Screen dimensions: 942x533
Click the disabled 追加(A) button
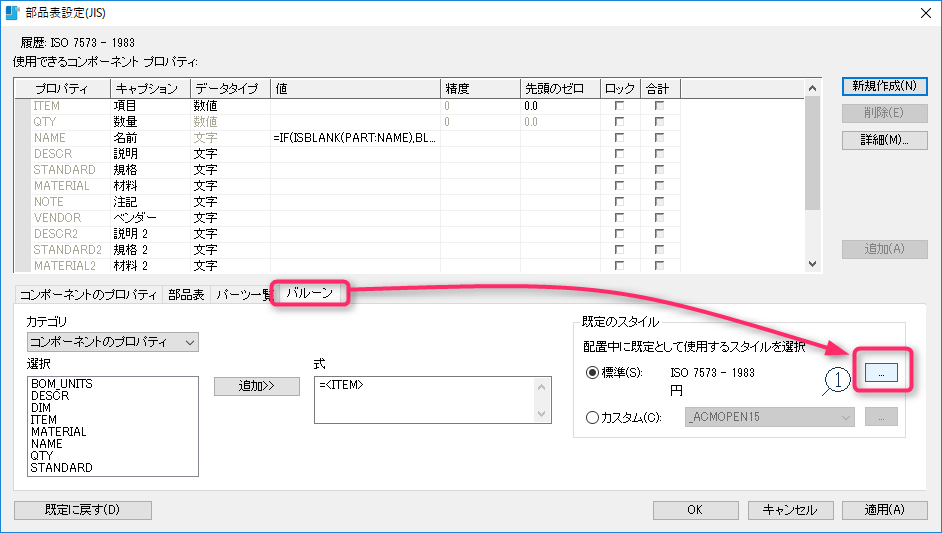(884, 249)
